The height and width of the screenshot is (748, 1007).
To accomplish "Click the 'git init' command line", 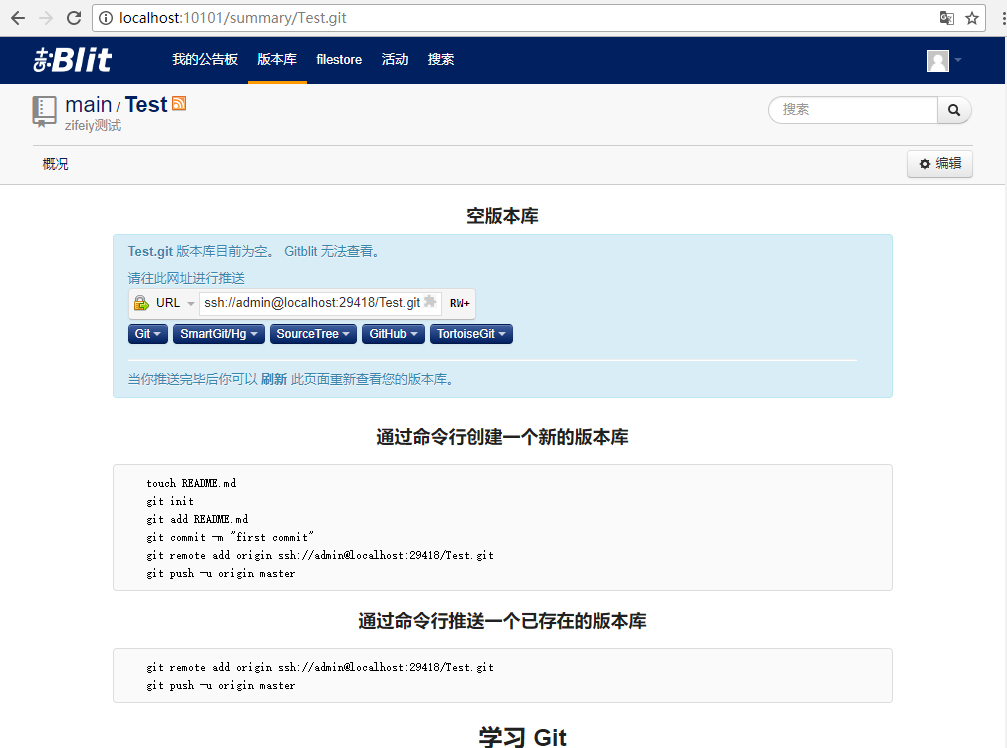I will tap(170, 501).
